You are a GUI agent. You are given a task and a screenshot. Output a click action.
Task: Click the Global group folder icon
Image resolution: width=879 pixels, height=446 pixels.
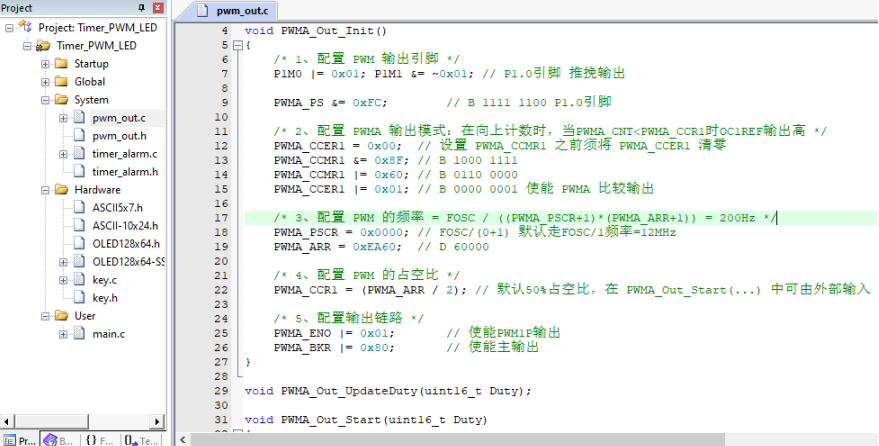(62, 81)
